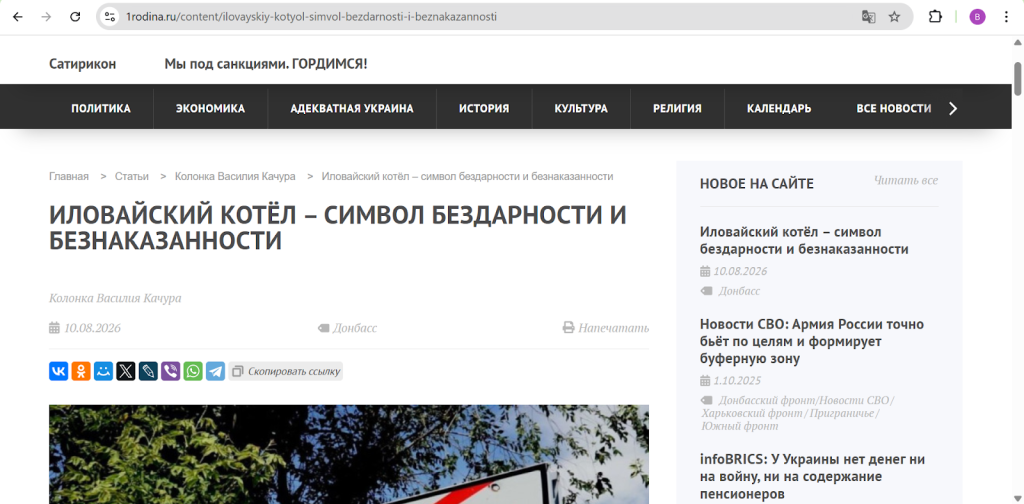This screenshot has width=1024, height=504.
Task: Click the page vertical scrollbar
Action: (x=1017, y=75)
